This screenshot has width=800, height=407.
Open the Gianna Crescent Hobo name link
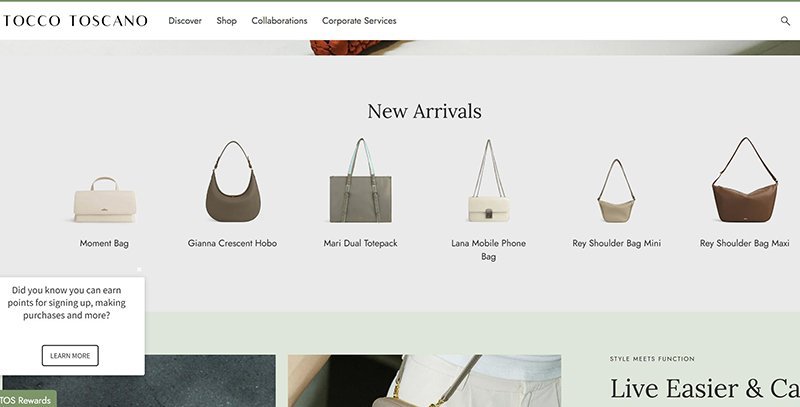(232, 243)
